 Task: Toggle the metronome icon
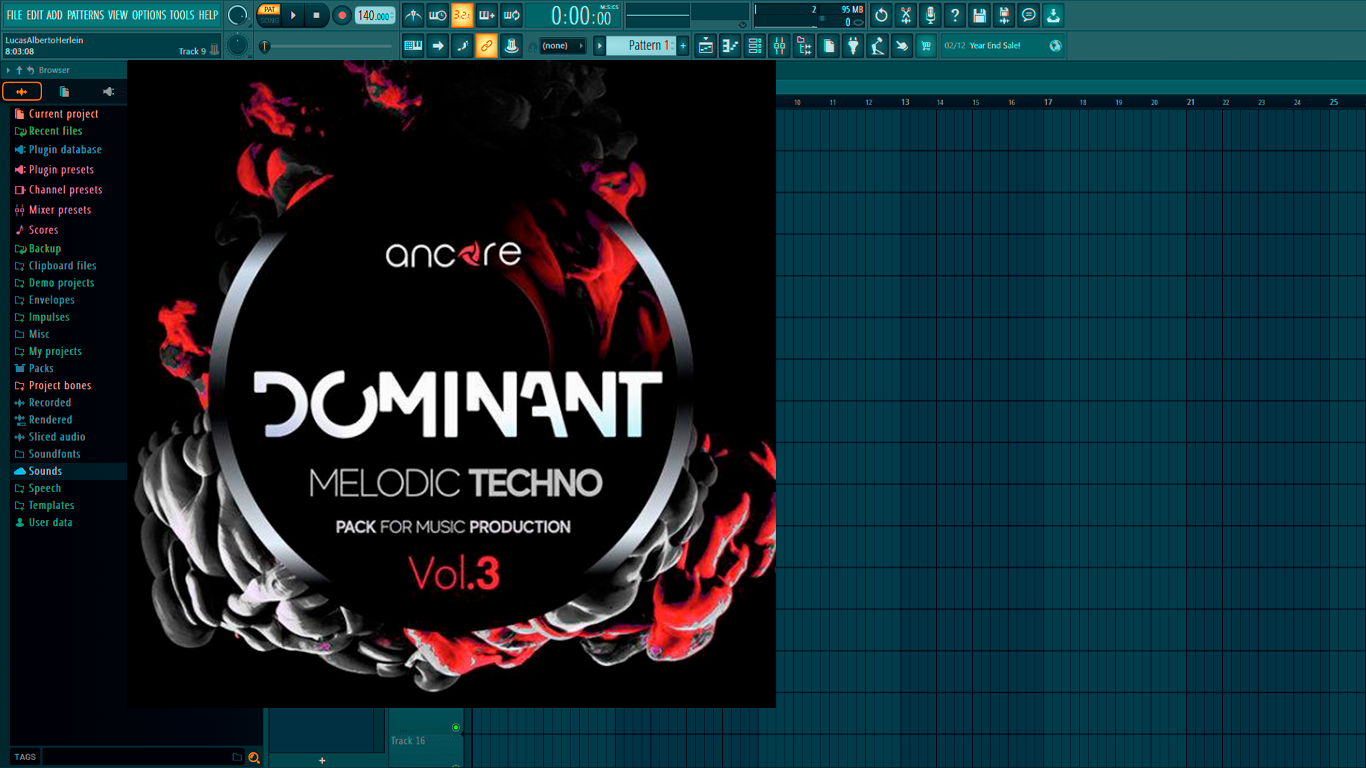pos(413,15)
